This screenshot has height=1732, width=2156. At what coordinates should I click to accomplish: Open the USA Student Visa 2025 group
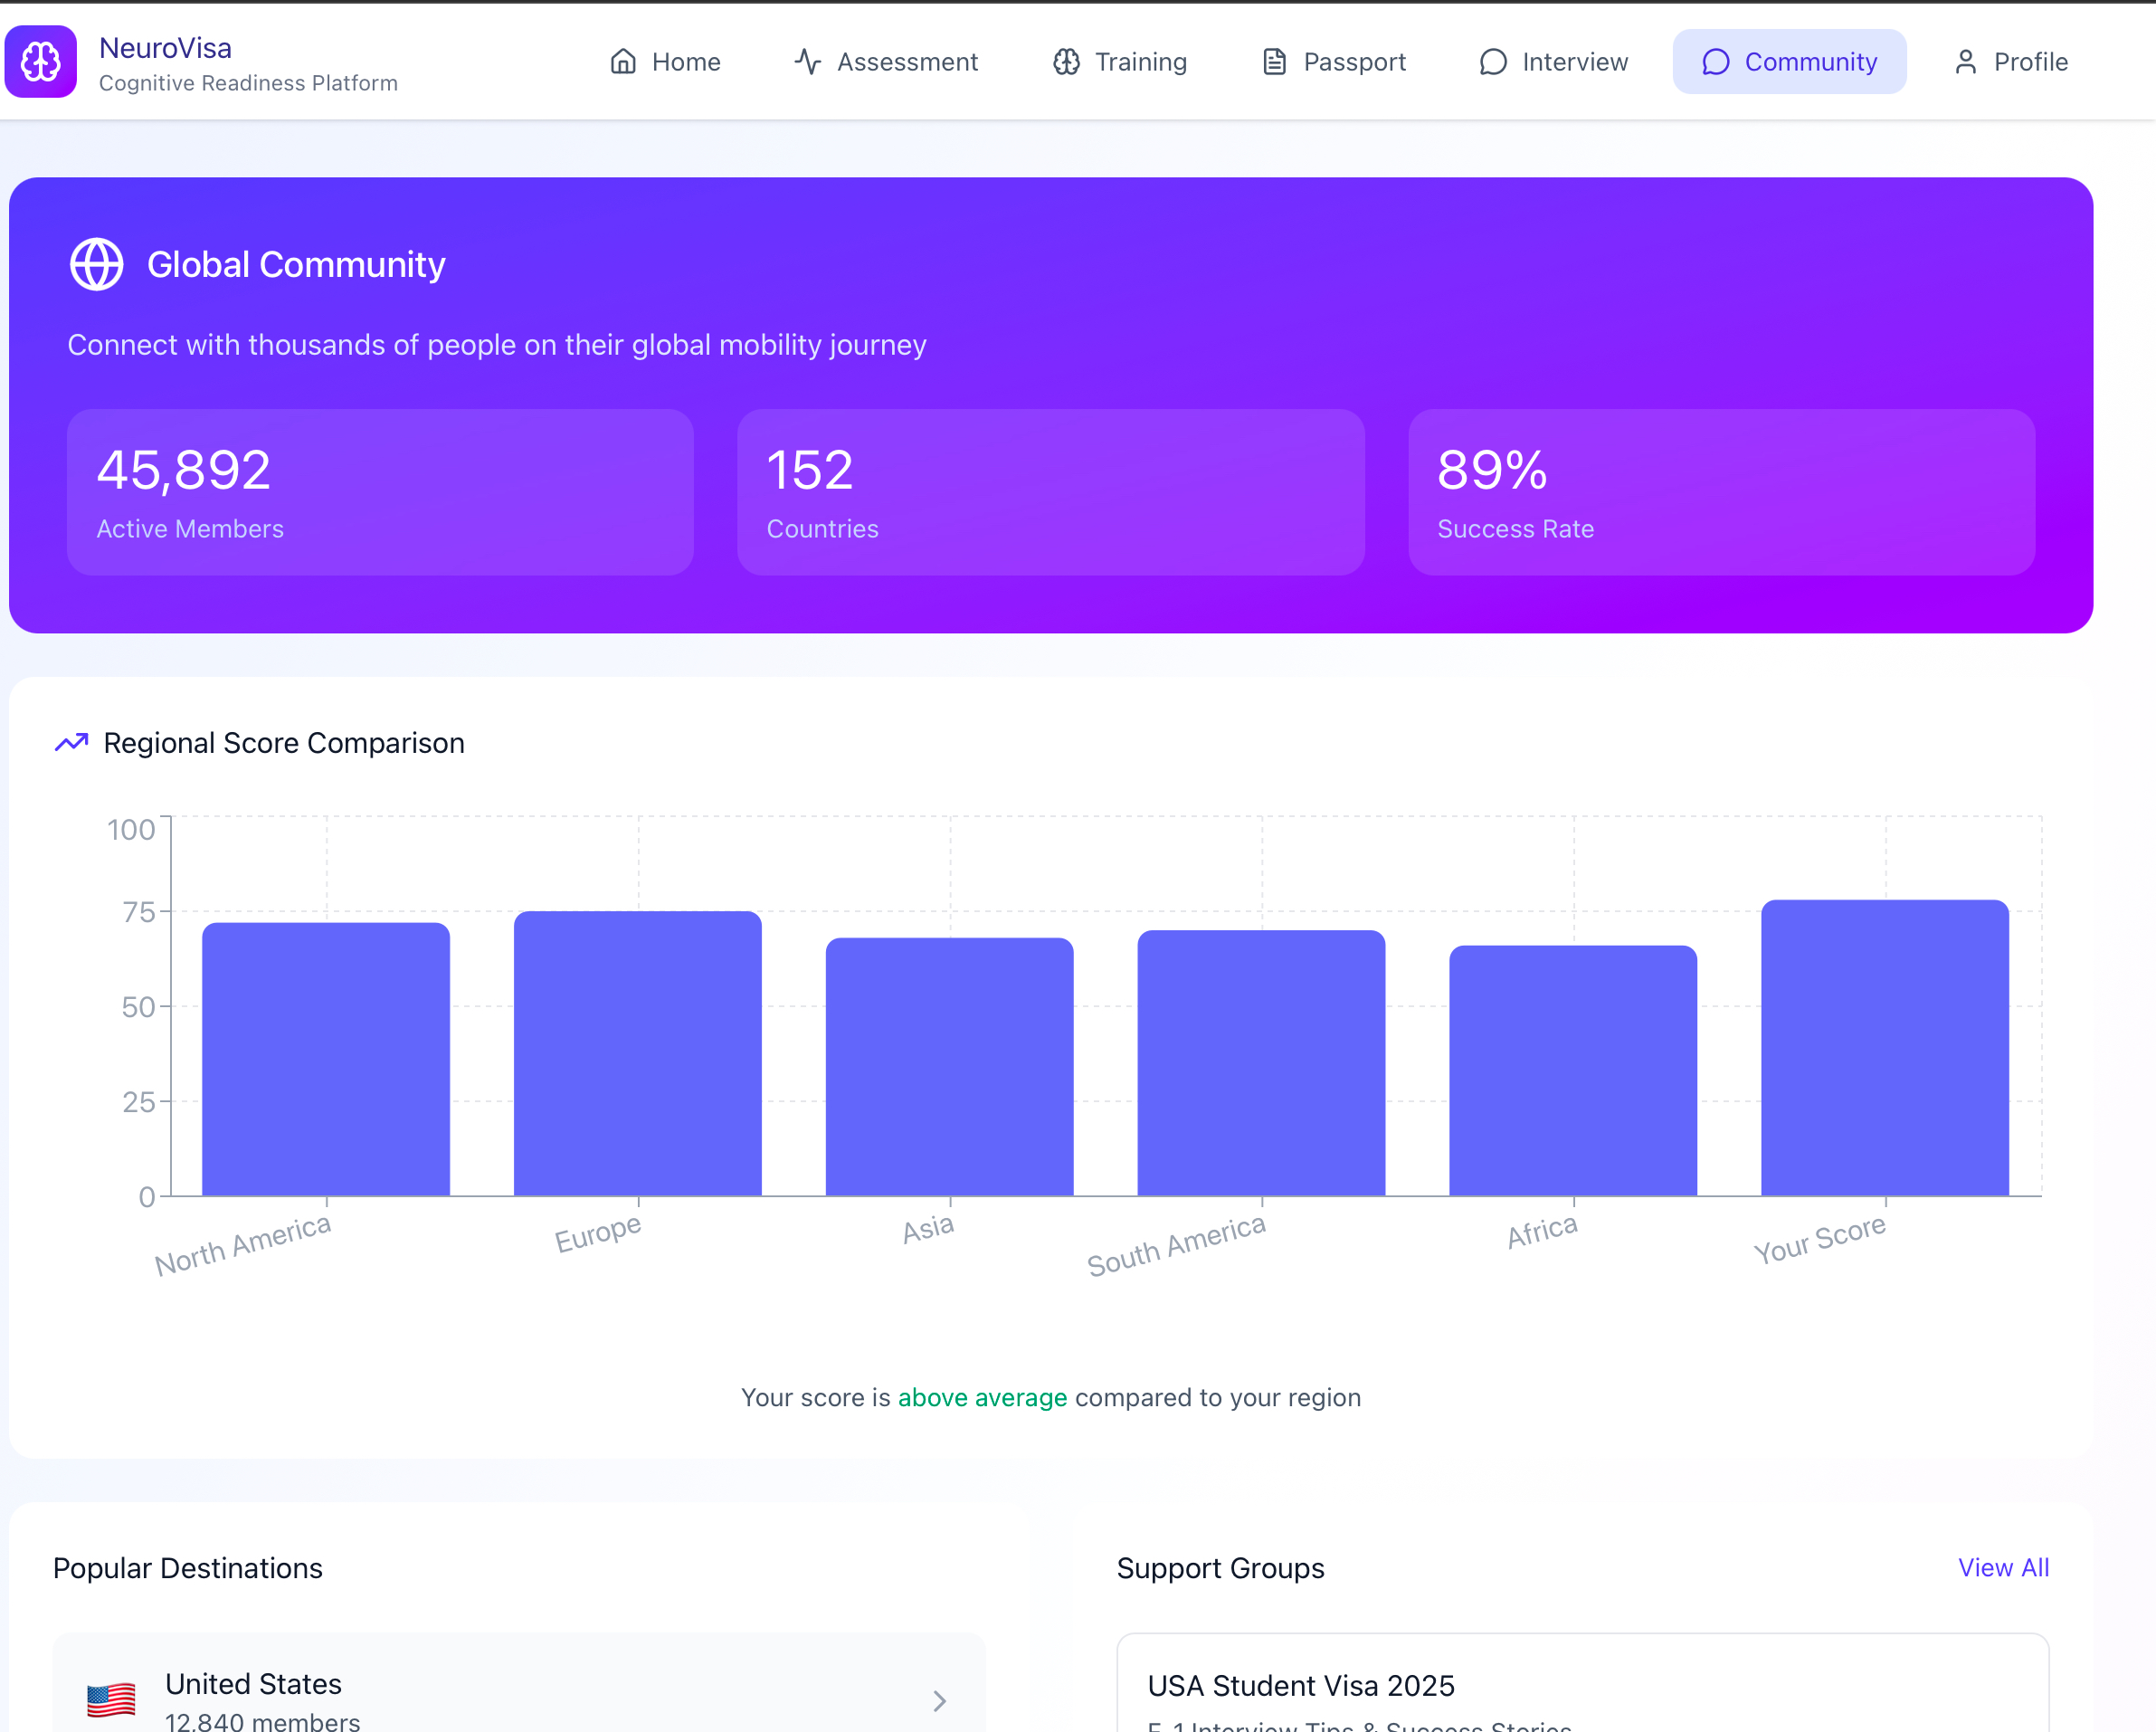click(x=1301, y=1686)
